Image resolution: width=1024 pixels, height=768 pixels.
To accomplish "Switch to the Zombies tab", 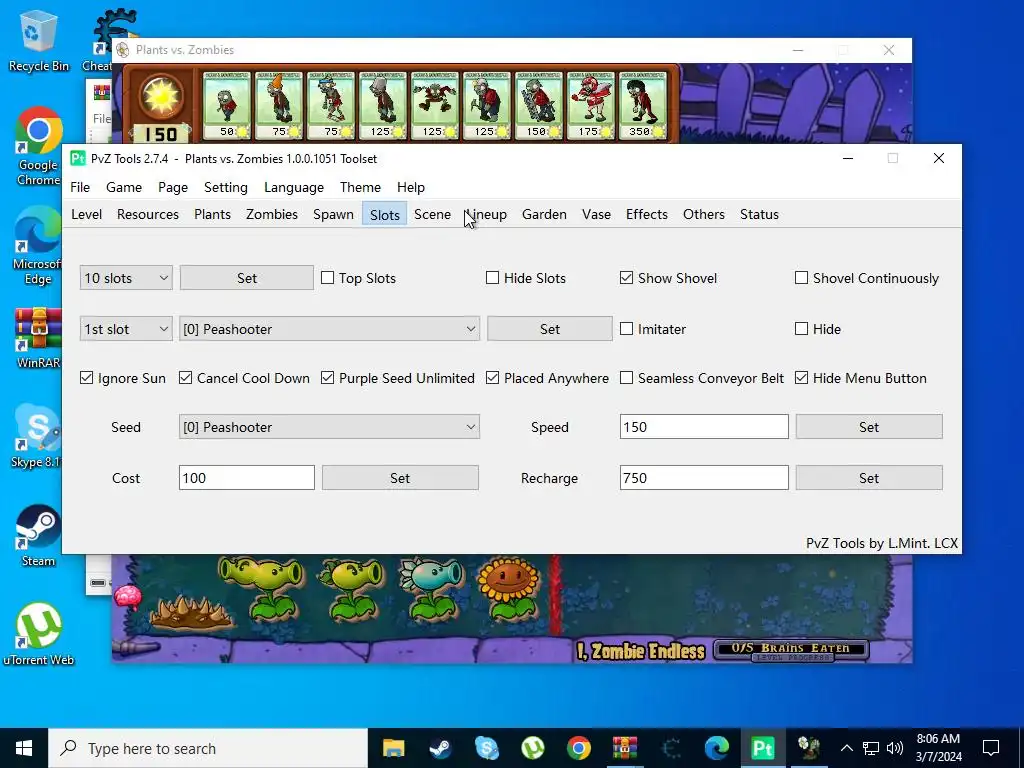I will (x=272, y=214).
